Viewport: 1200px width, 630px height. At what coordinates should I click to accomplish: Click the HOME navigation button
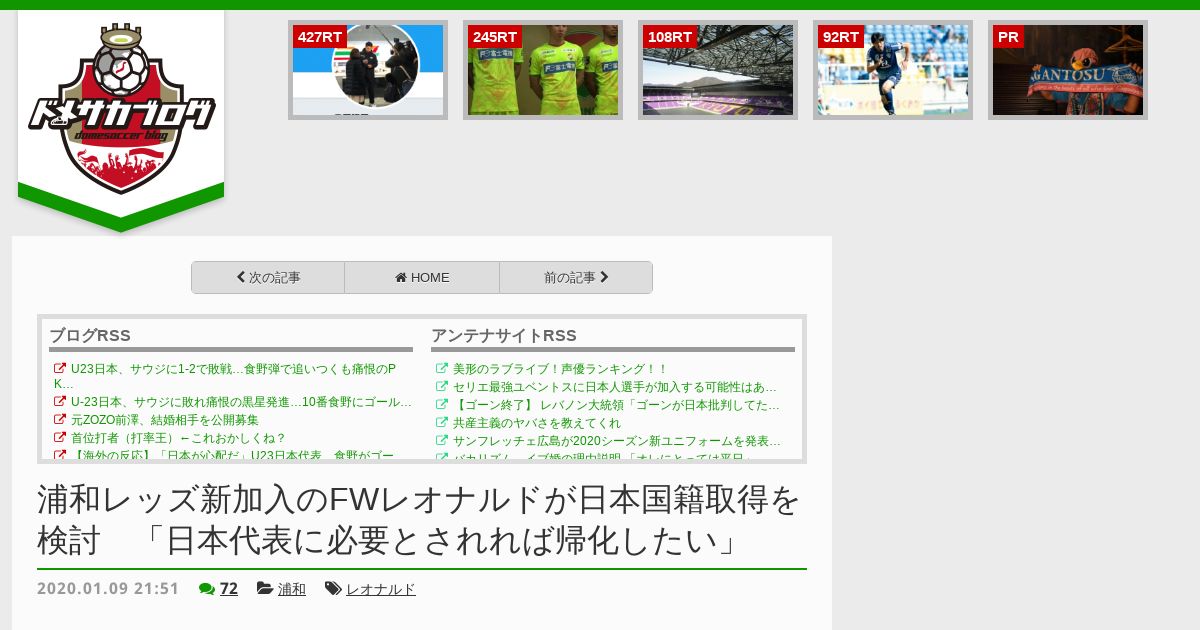point(422,278)
